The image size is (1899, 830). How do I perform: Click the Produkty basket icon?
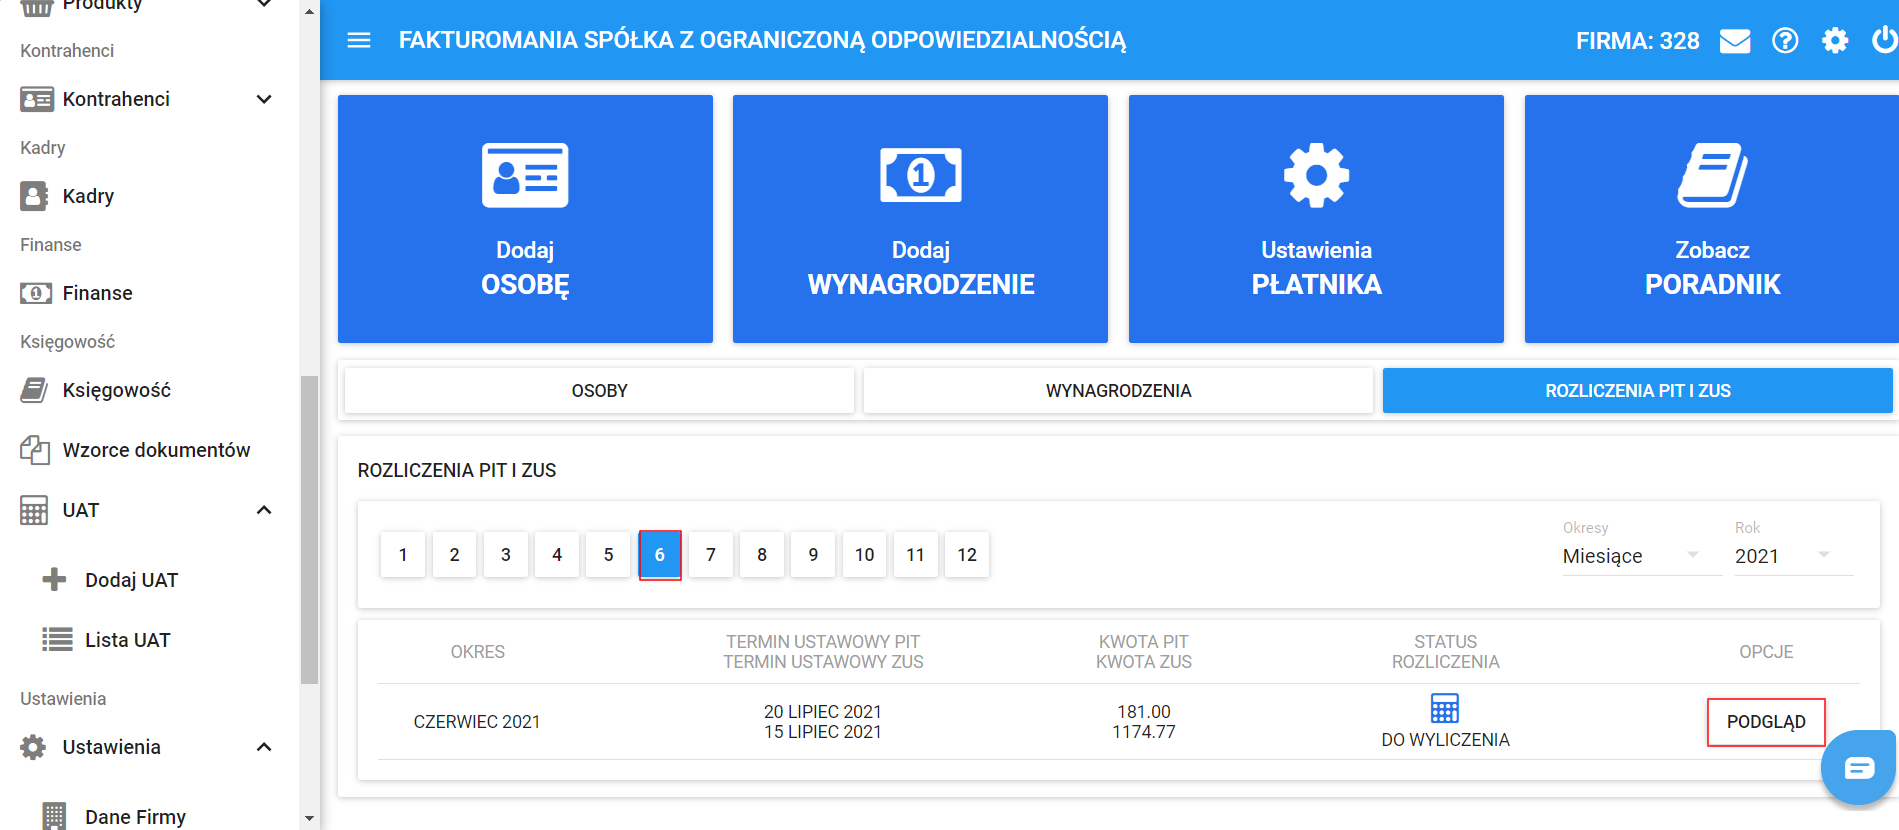(36, 6)
